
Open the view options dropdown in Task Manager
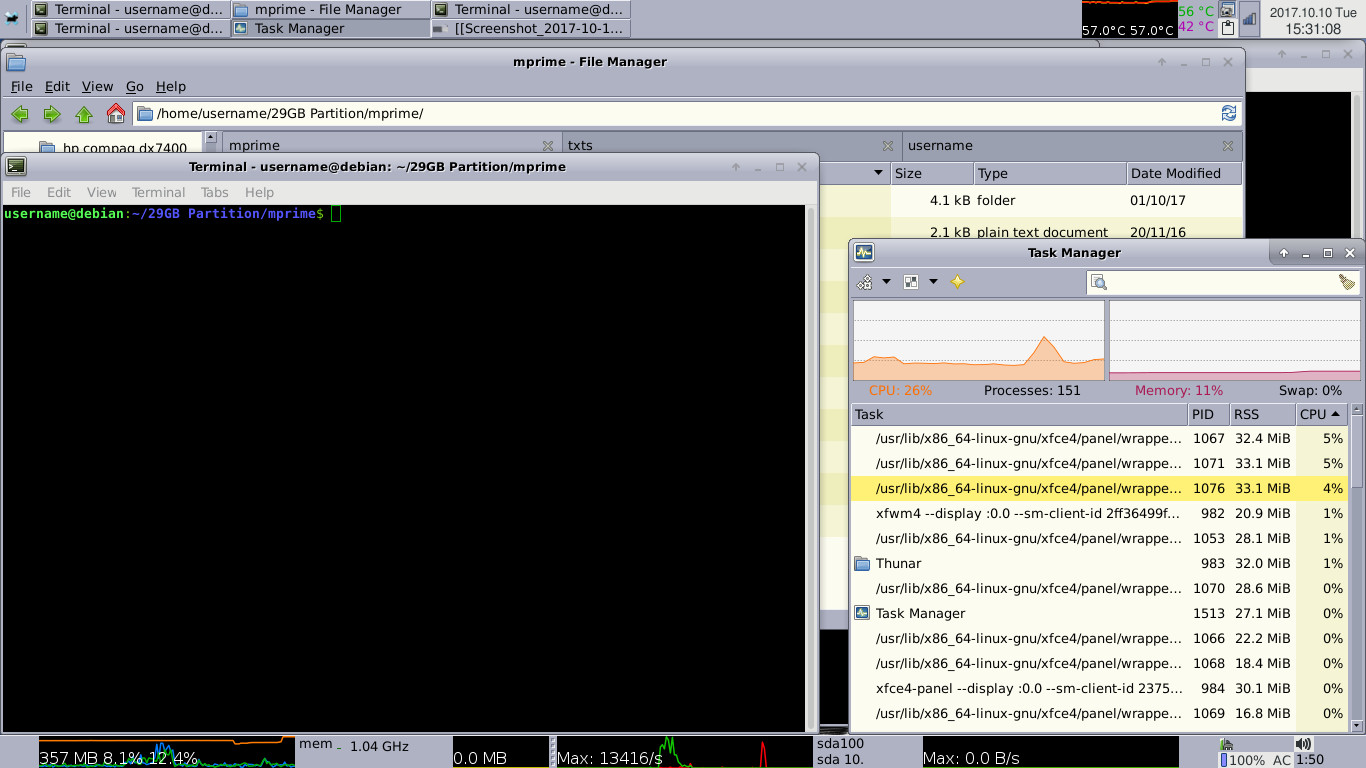point(933,282)
